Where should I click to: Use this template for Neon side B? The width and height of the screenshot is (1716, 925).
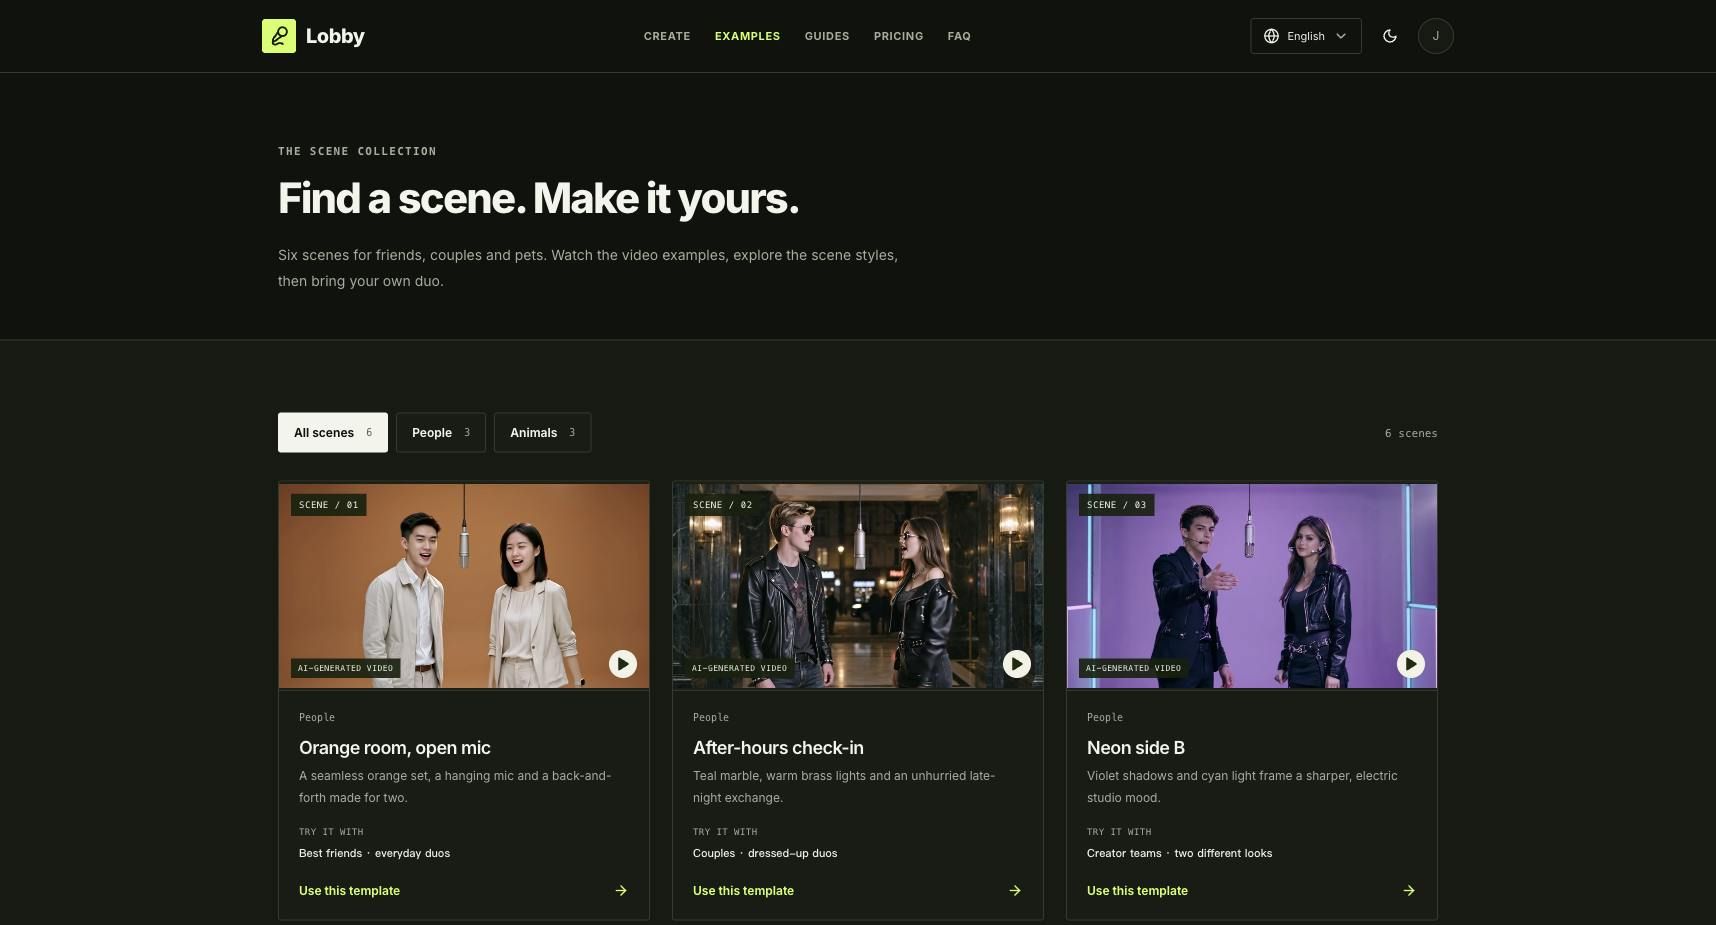coord(1137,891)
